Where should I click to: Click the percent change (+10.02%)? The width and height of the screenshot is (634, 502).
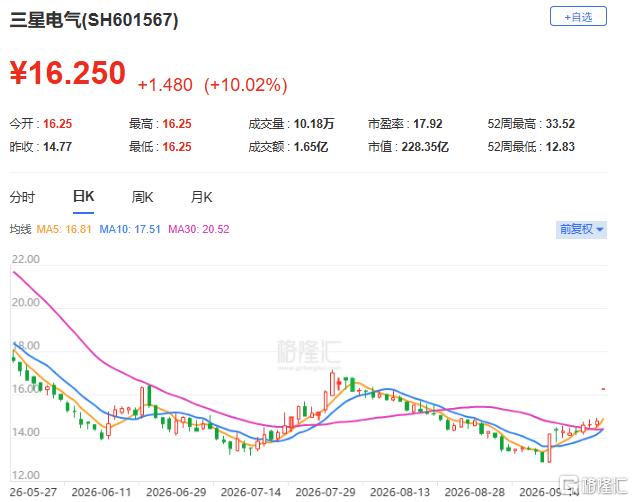(246, 85)
